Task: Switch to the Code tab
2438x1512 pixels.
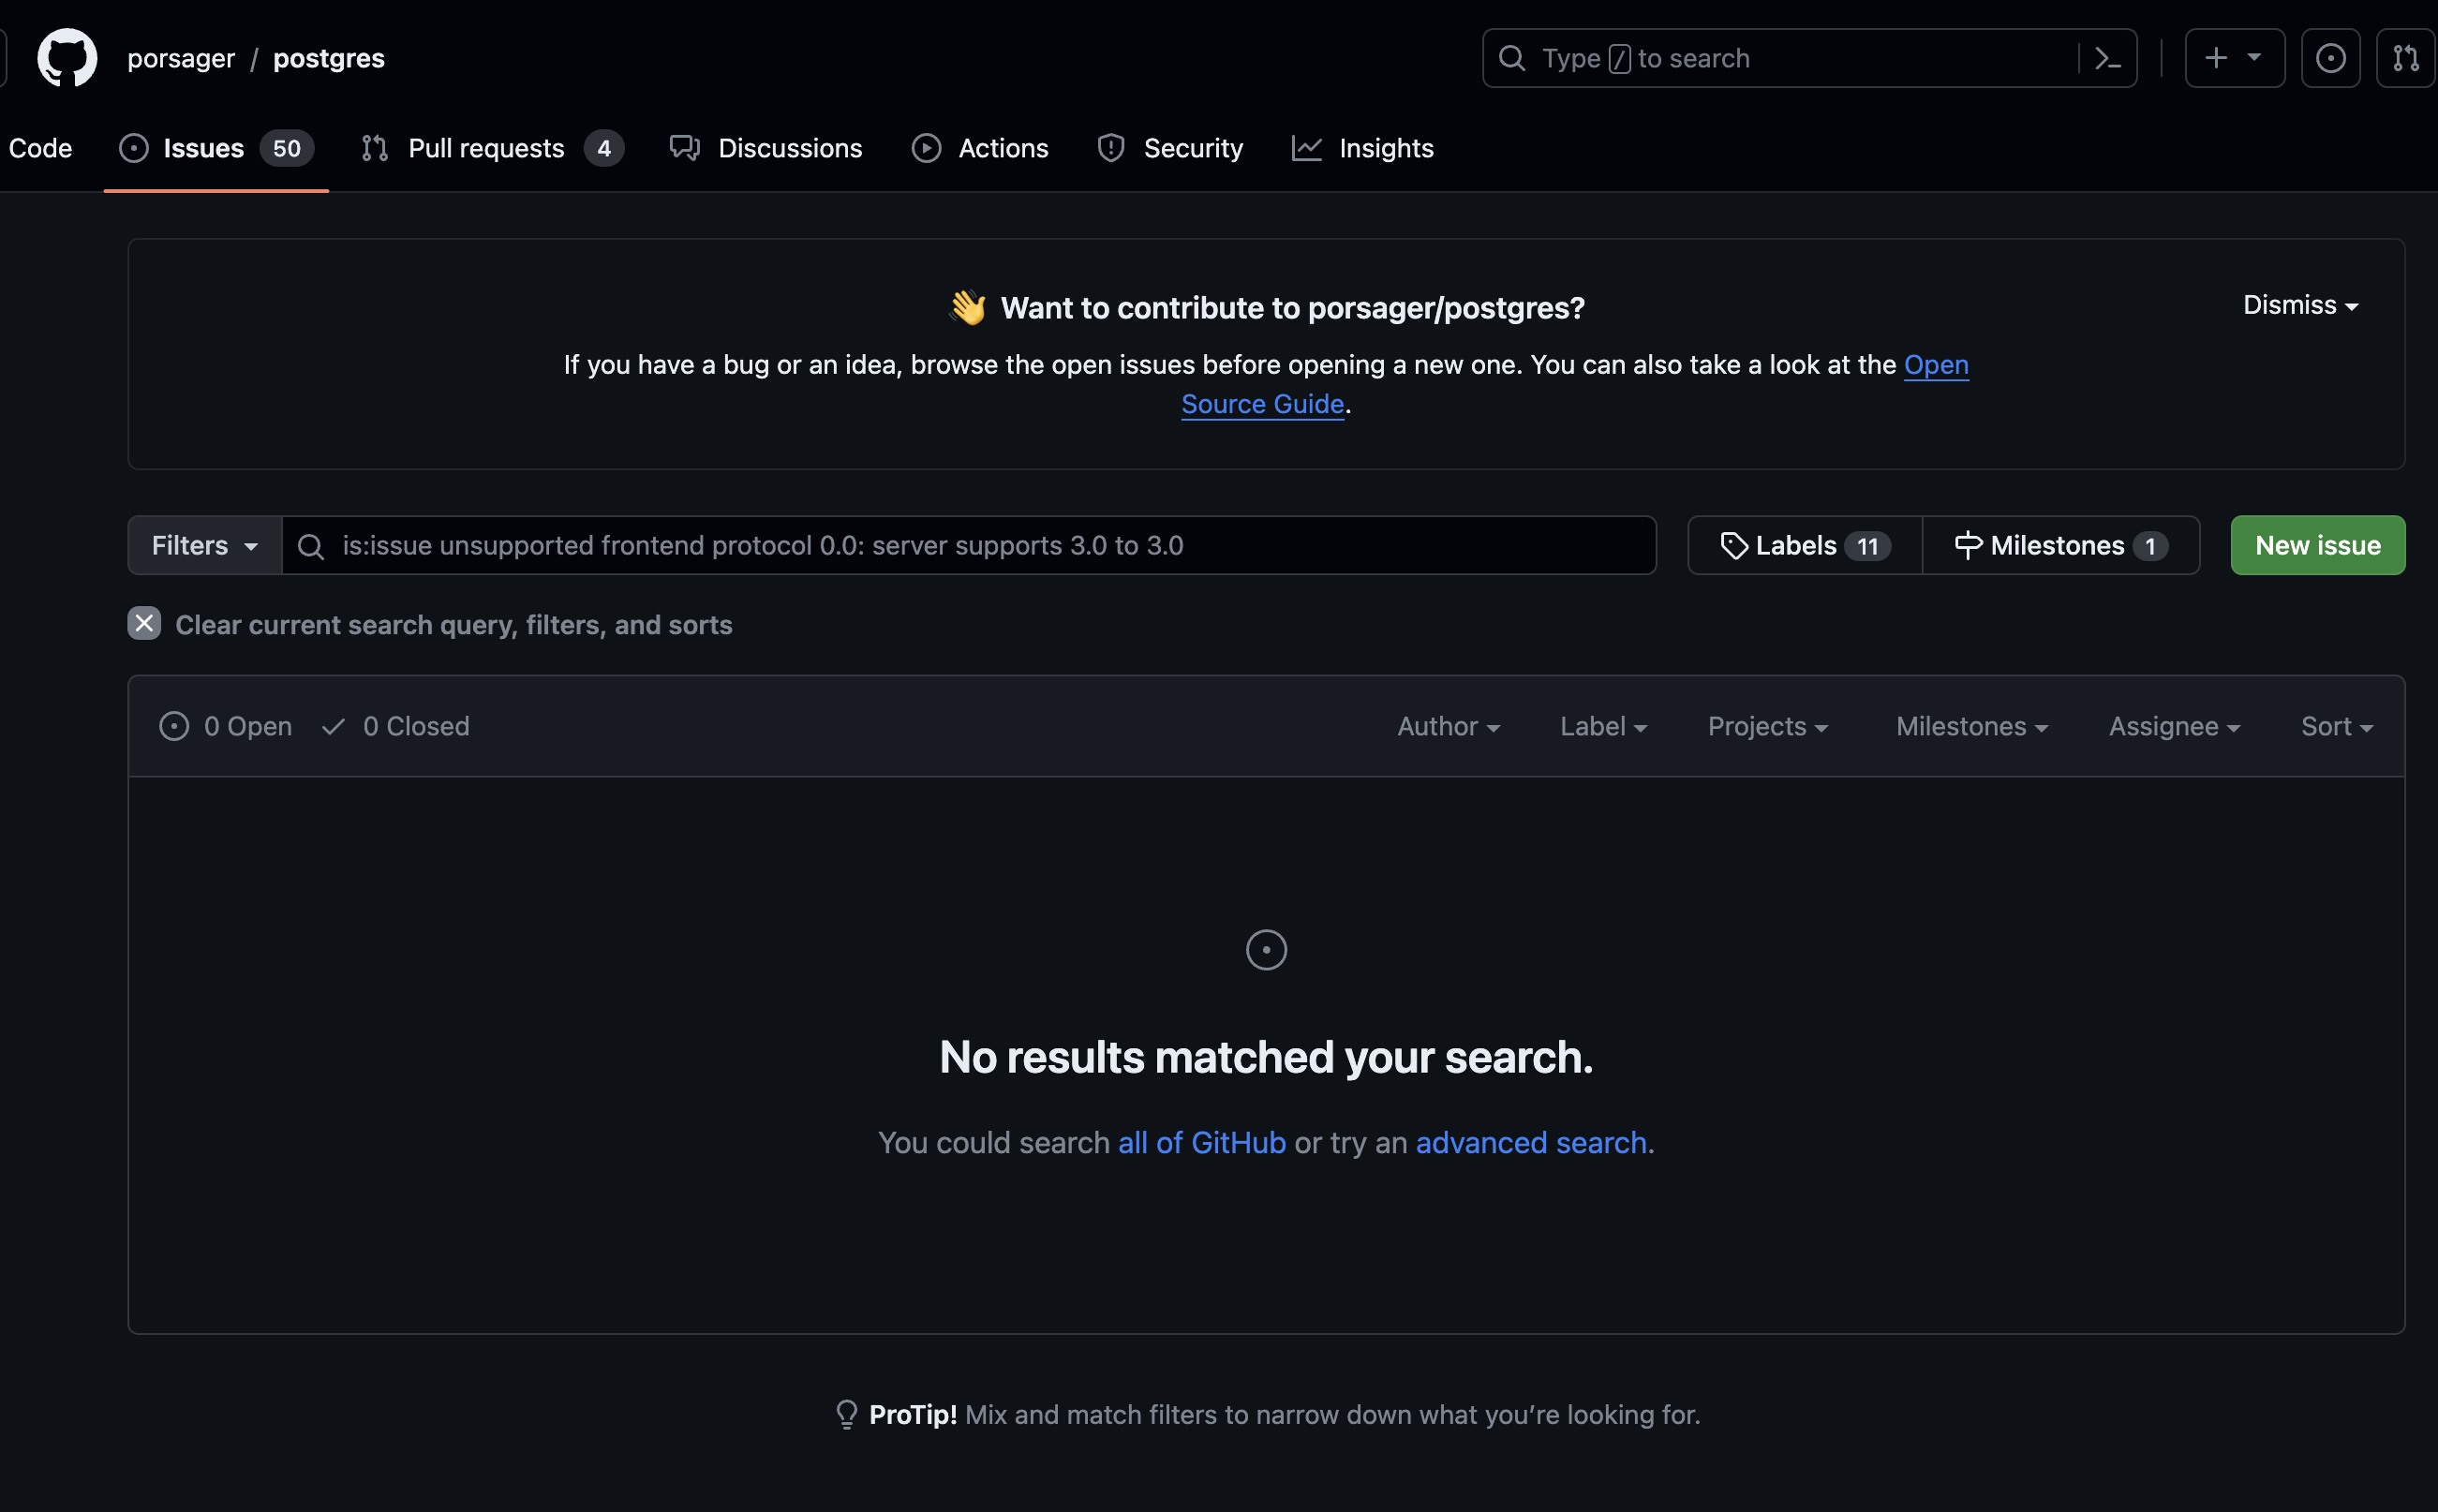Action: coord(40,148)
